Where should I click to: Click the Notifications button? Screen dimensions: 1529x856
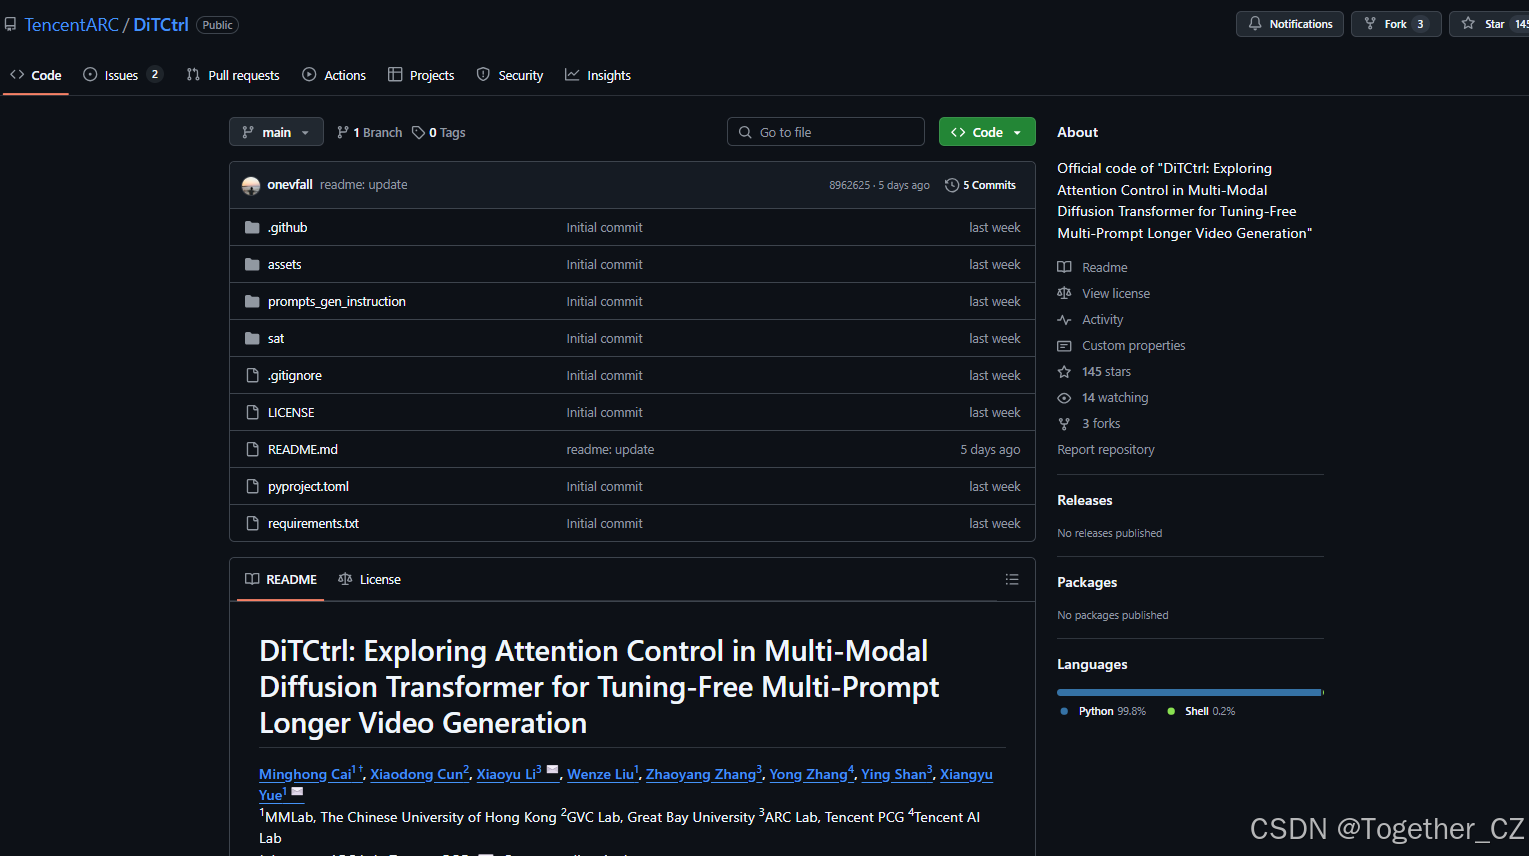[x=1290, y=24]
